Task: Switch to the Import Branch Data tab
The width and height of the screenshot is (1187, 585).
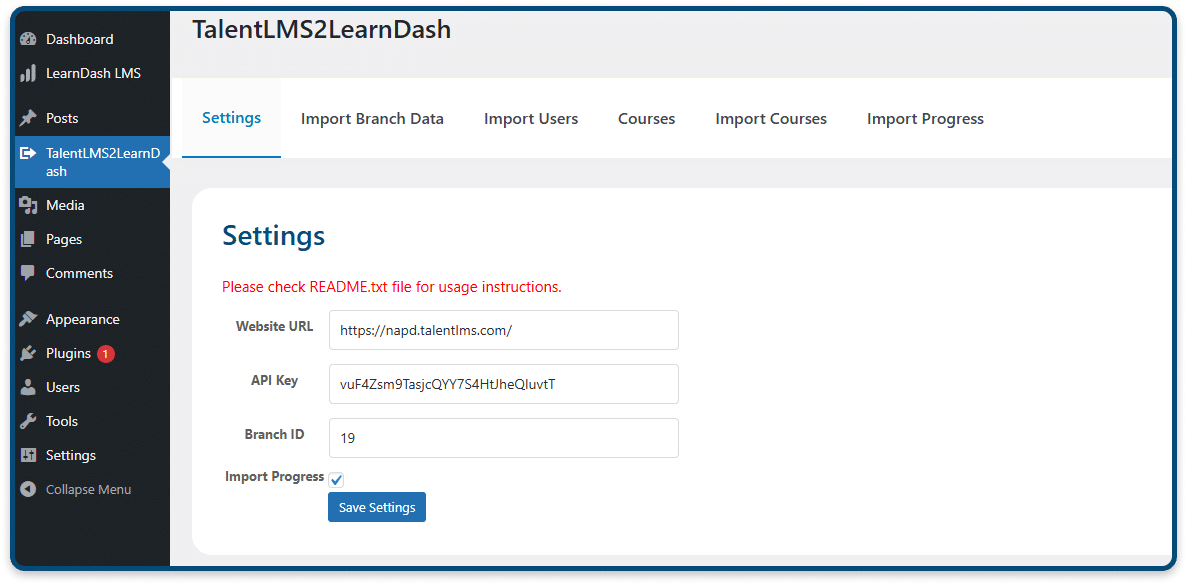Action: 372,119
